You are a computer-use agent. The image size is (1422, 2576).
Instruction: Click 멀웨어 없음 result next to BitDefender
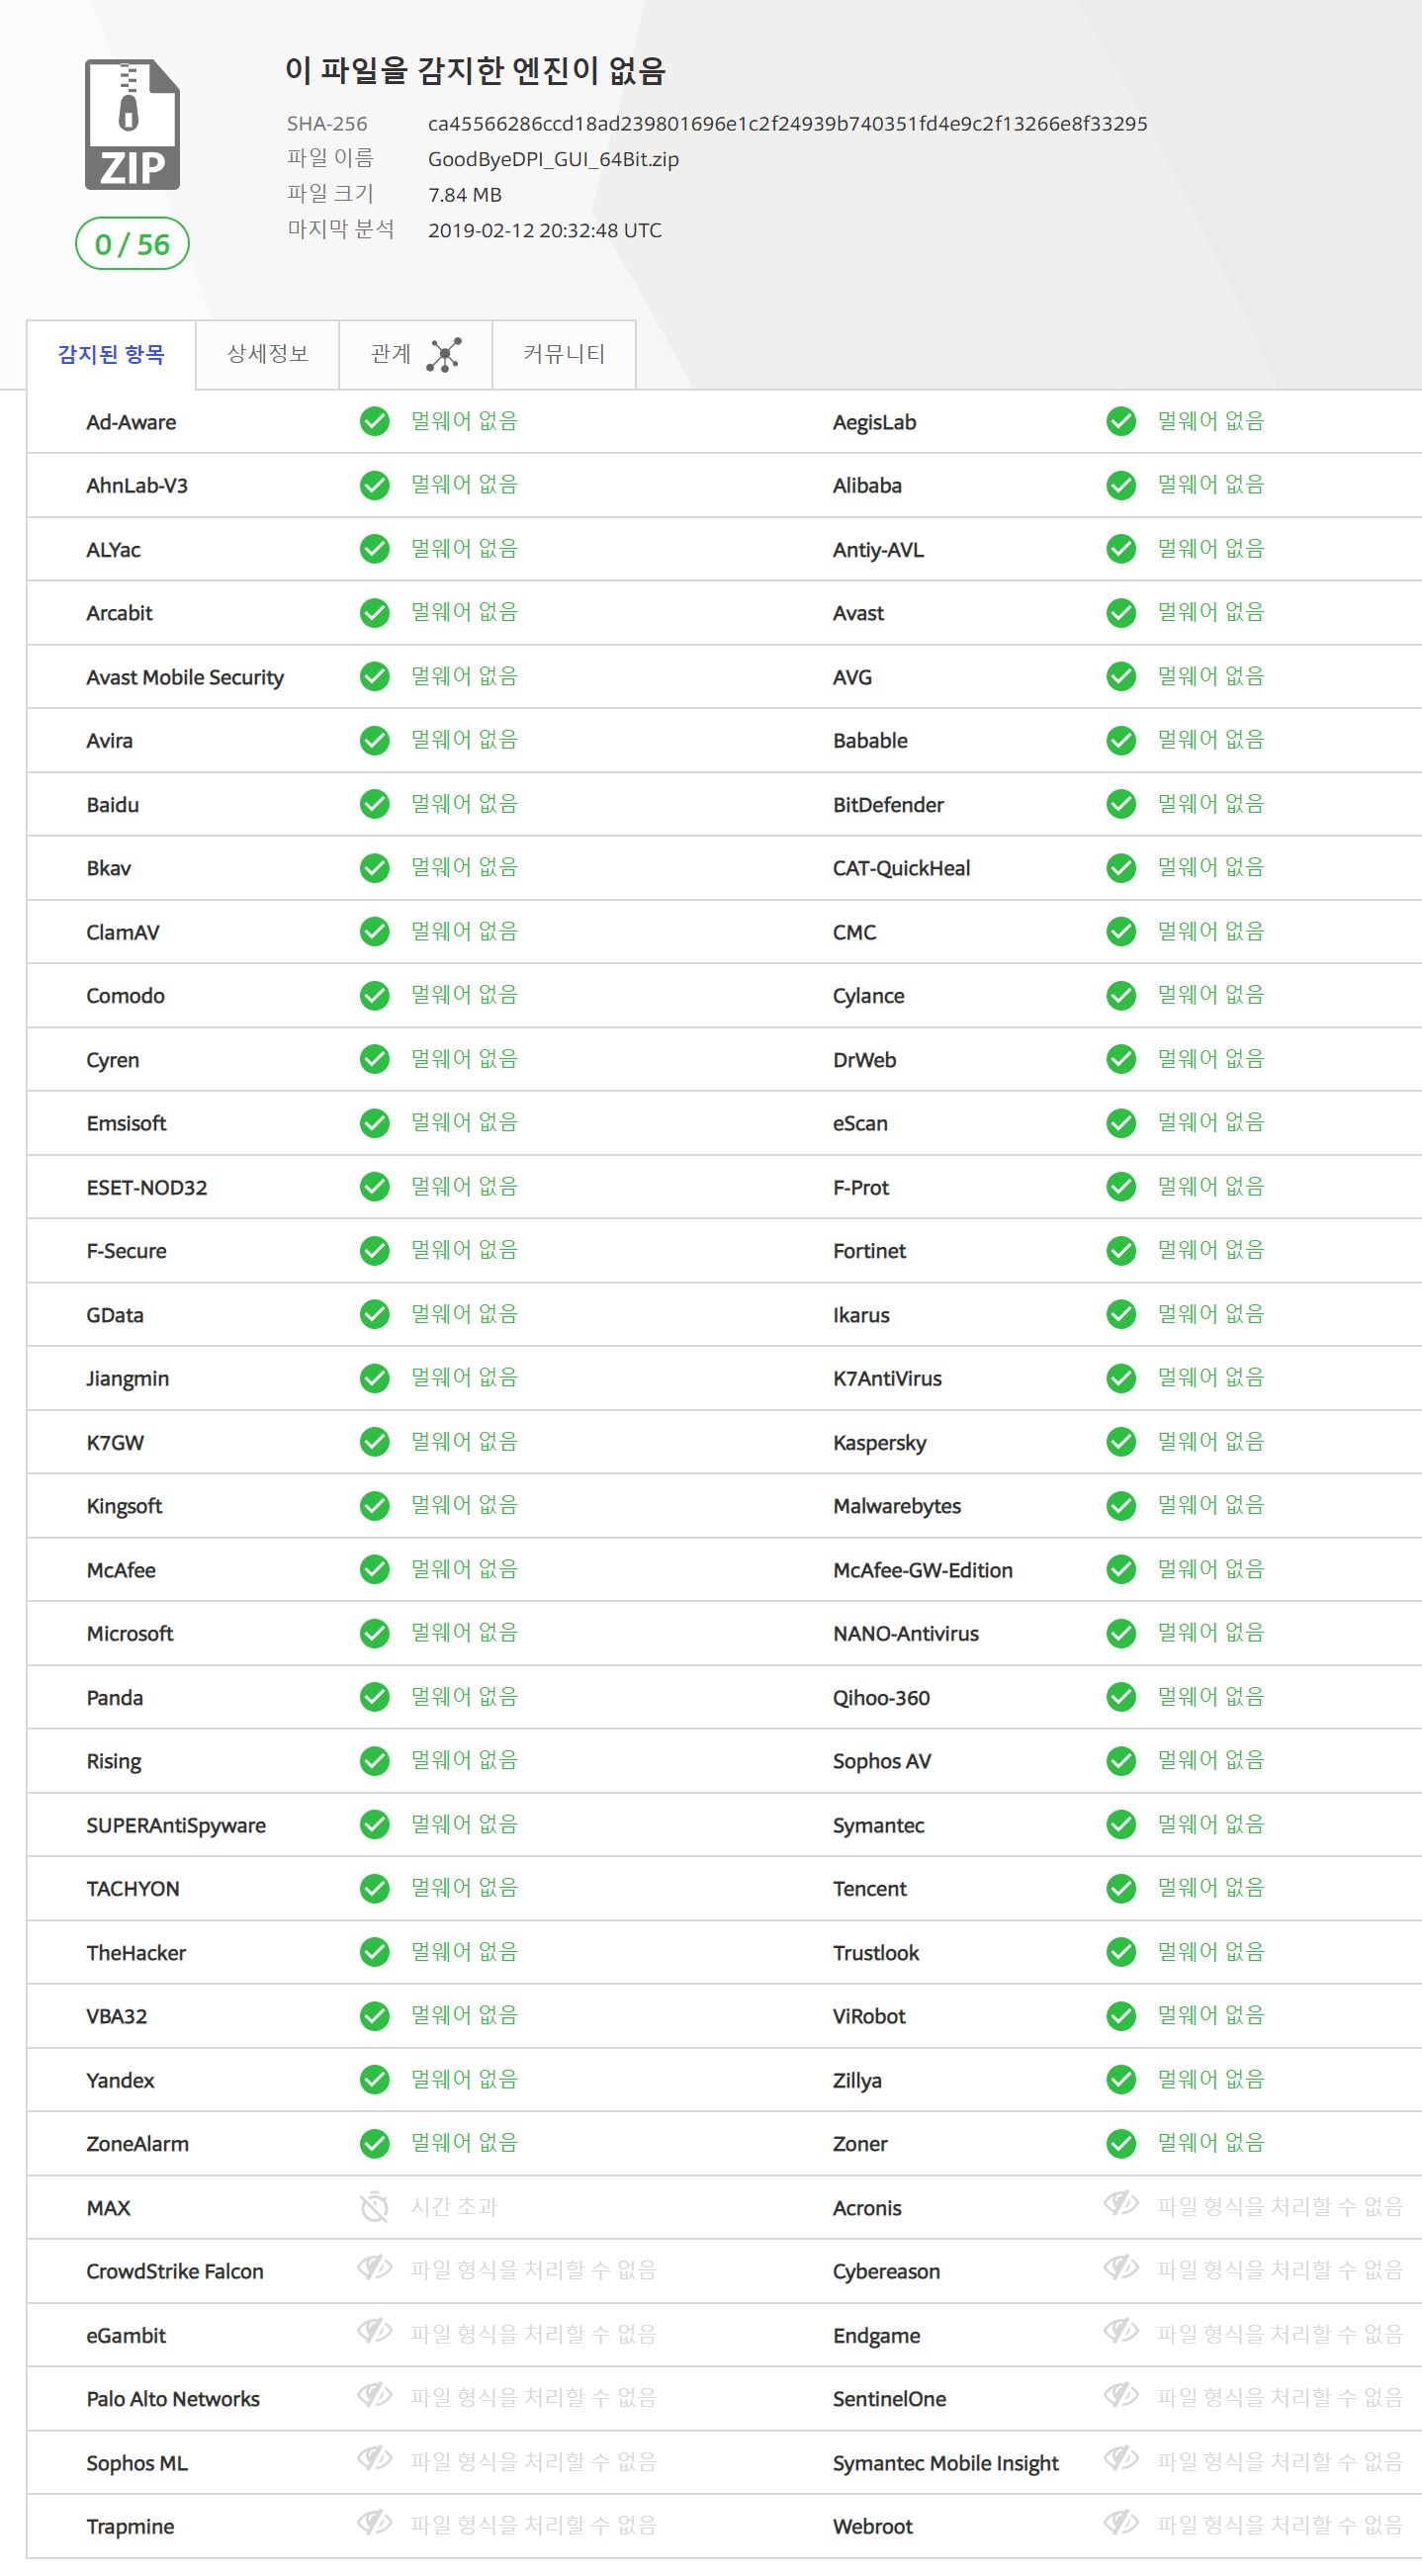[1210, 804]
